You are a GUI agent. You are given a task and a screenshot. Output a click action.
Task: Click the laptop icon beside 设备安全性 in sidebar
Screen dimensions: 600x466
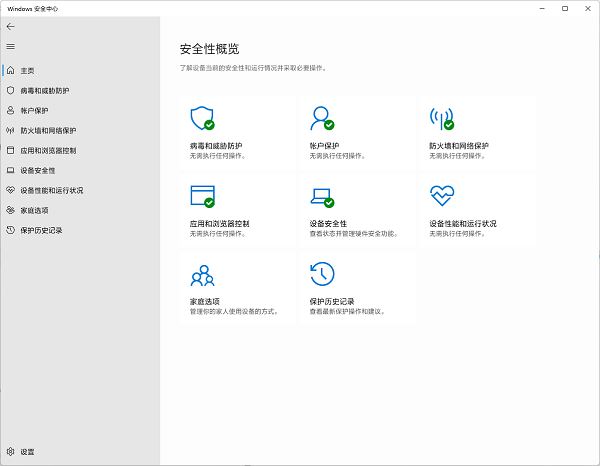(11, 170)
